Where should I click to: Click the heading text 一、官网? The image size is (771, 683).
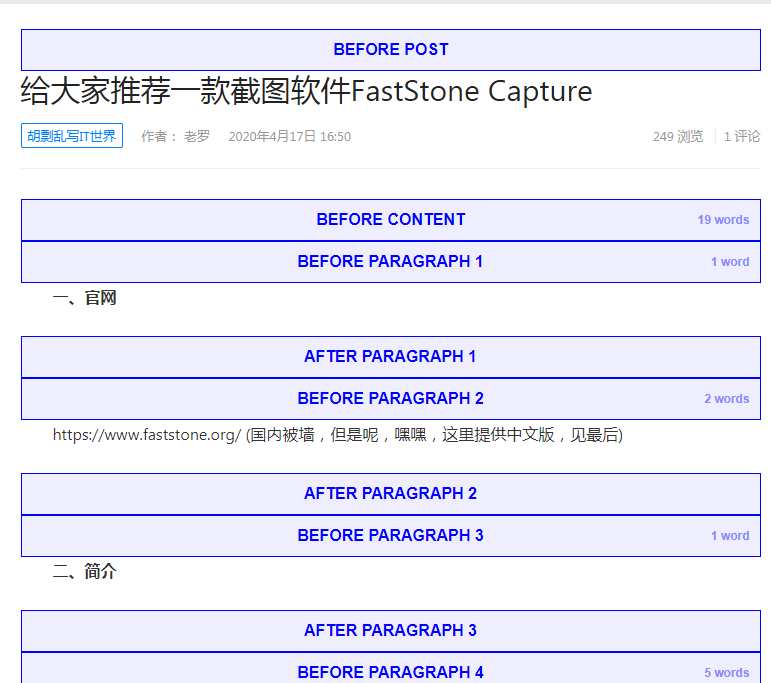coord(85,298)
